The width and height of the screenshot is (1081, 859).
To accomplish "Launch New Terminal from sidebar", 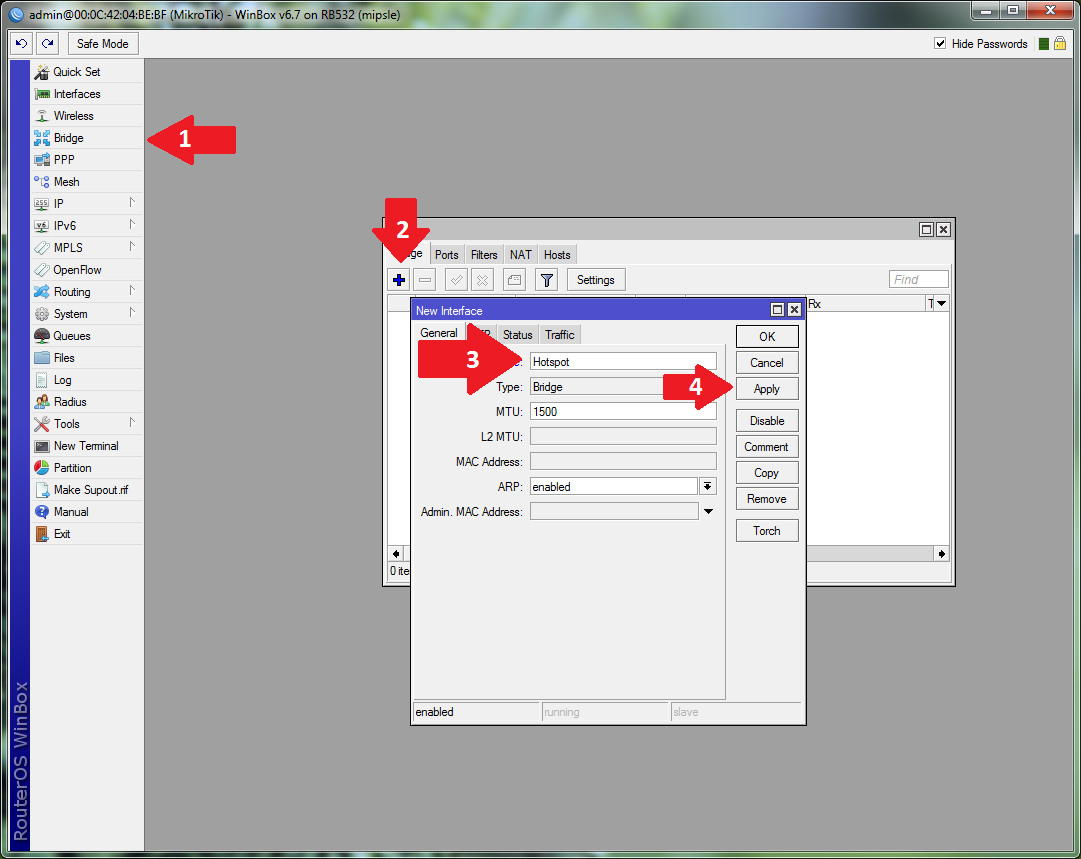I will point(87,446).
